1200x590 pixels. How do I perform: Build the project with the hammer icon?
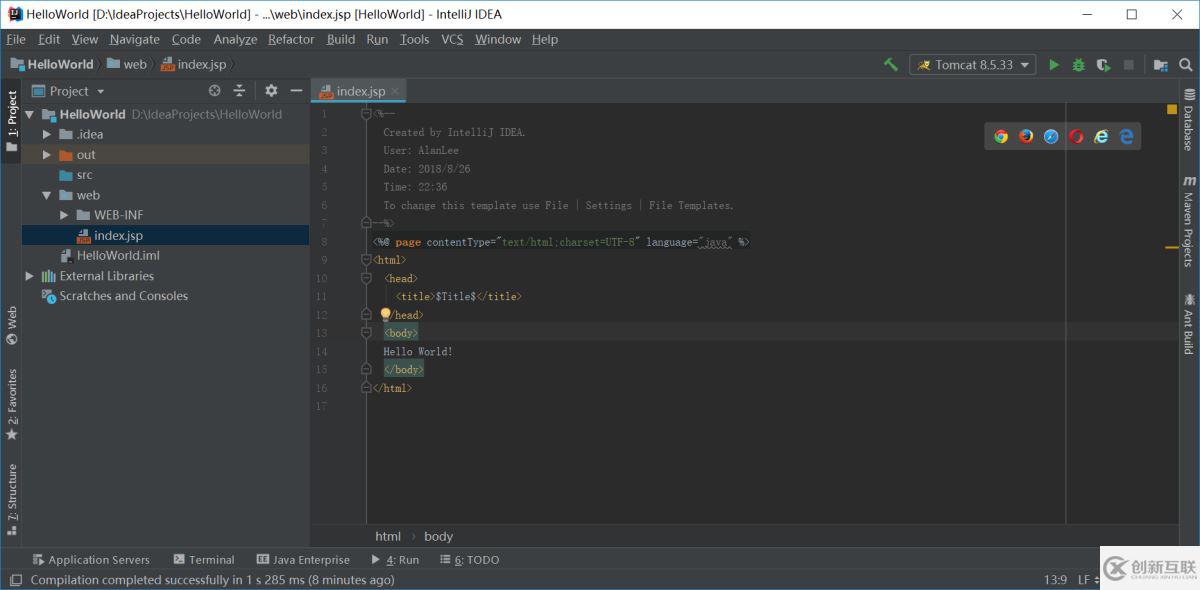[890, 64]
